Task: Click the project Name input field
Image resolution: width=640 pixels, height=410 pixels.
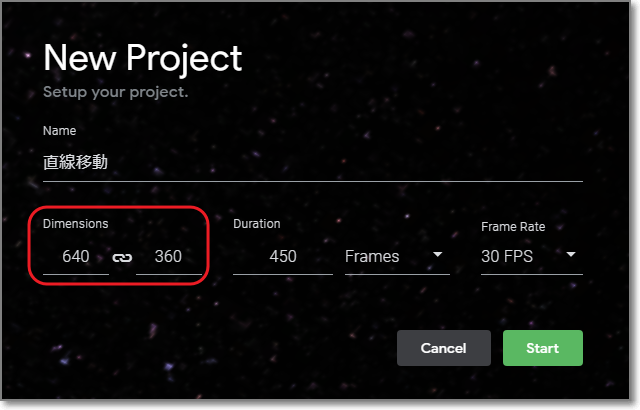Action: pyautogui.click(x=312, y=163)
